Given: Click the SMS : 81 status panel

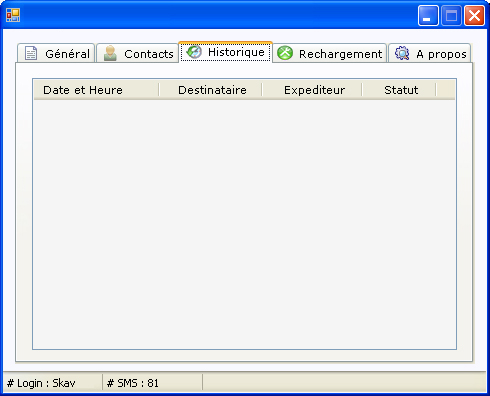Looking at the screenshot, I should pos(152,383).
